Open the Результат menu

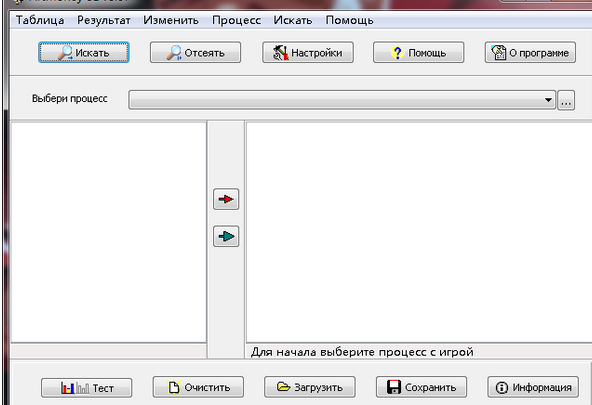coord(104,20)
